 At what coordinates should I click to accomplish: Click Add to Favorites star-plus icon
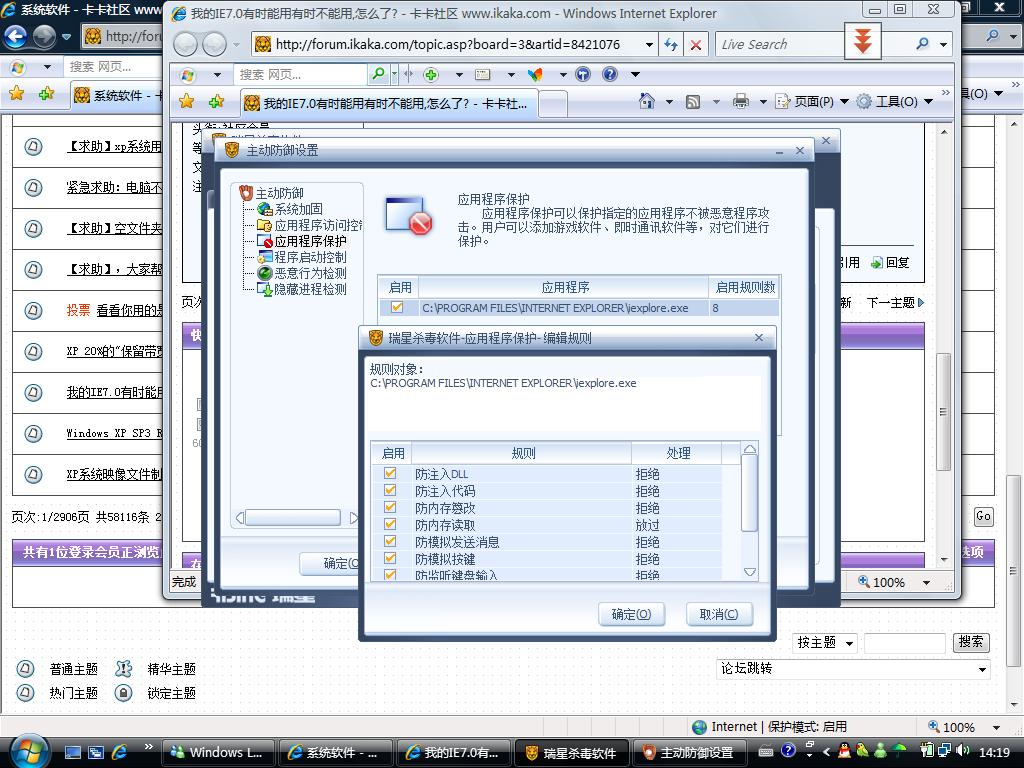point(216,101)
